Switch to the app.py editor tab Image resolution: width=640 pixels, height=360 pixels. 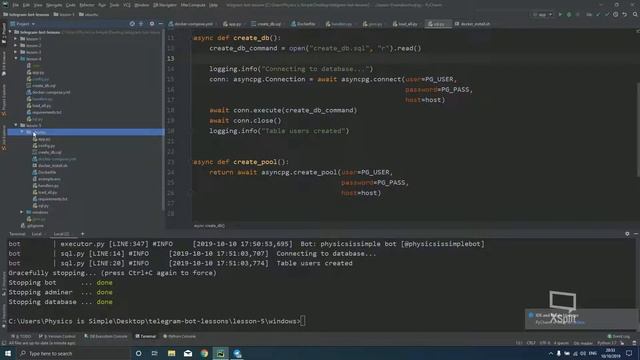pos(232,24)
